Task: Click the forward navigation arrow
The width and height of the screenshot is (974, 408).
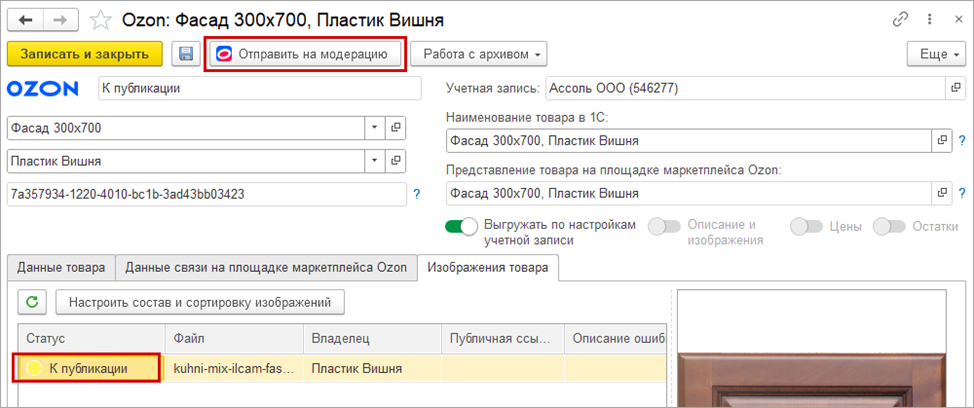Action: (61, 19)
